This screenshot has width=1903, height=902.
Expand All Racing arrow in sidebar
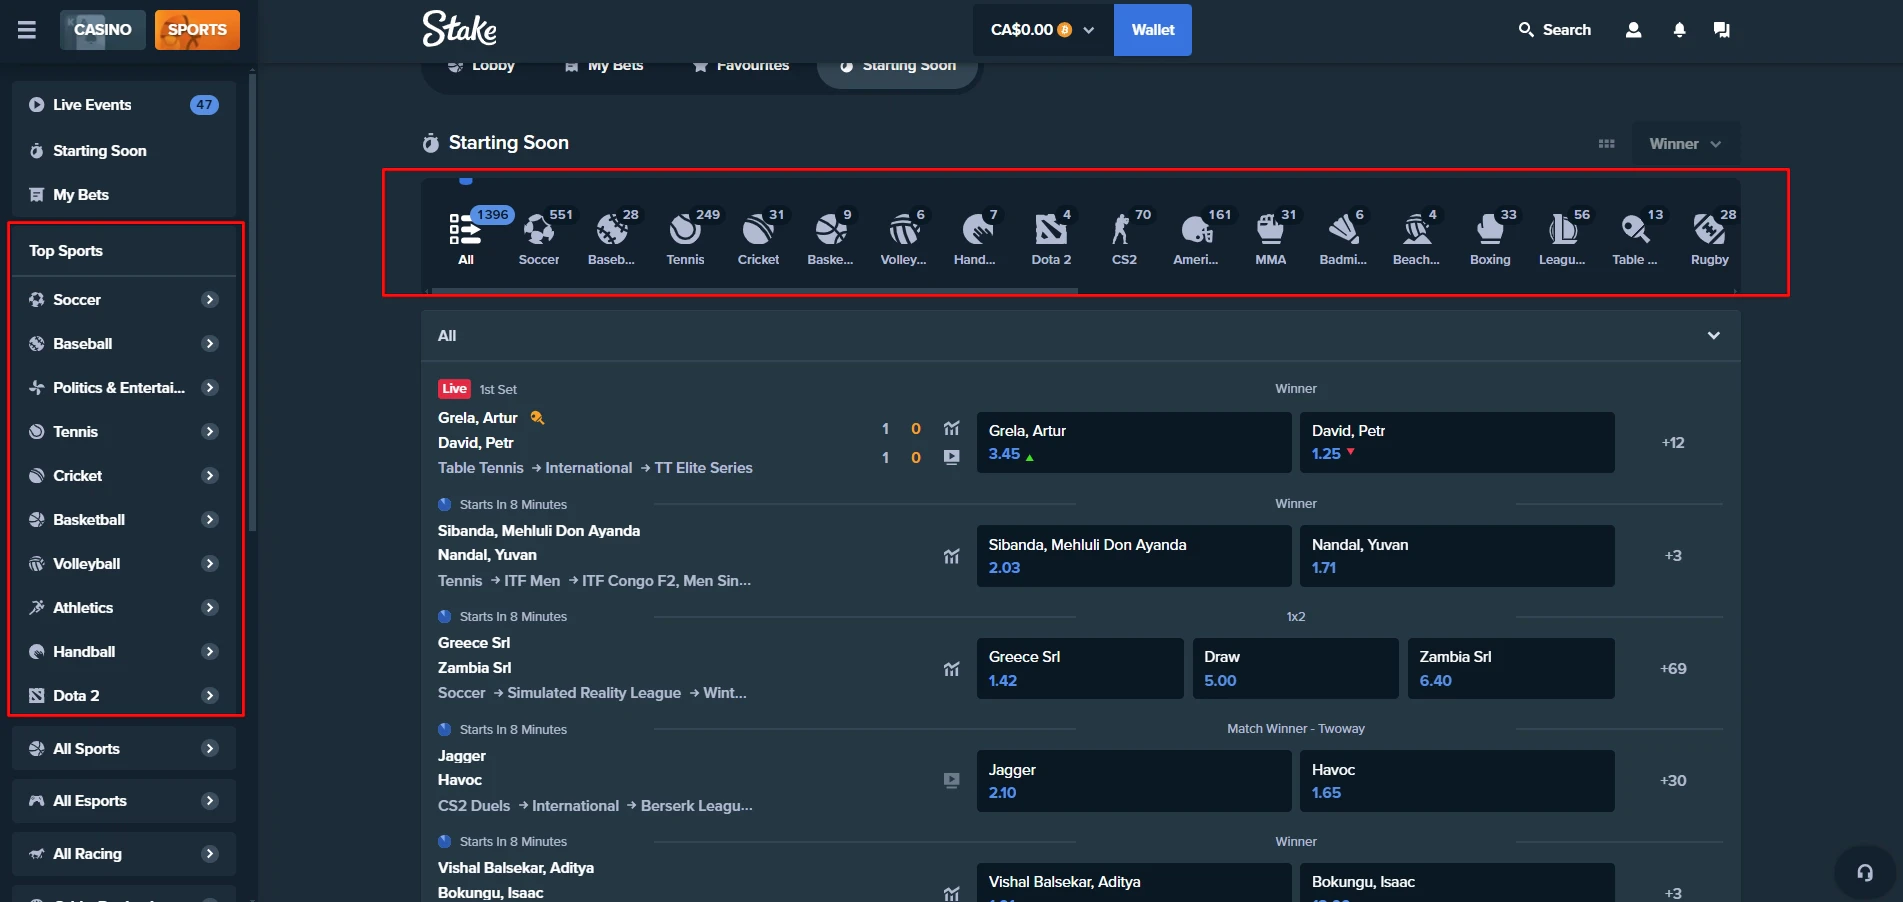[x=210, y=854]
